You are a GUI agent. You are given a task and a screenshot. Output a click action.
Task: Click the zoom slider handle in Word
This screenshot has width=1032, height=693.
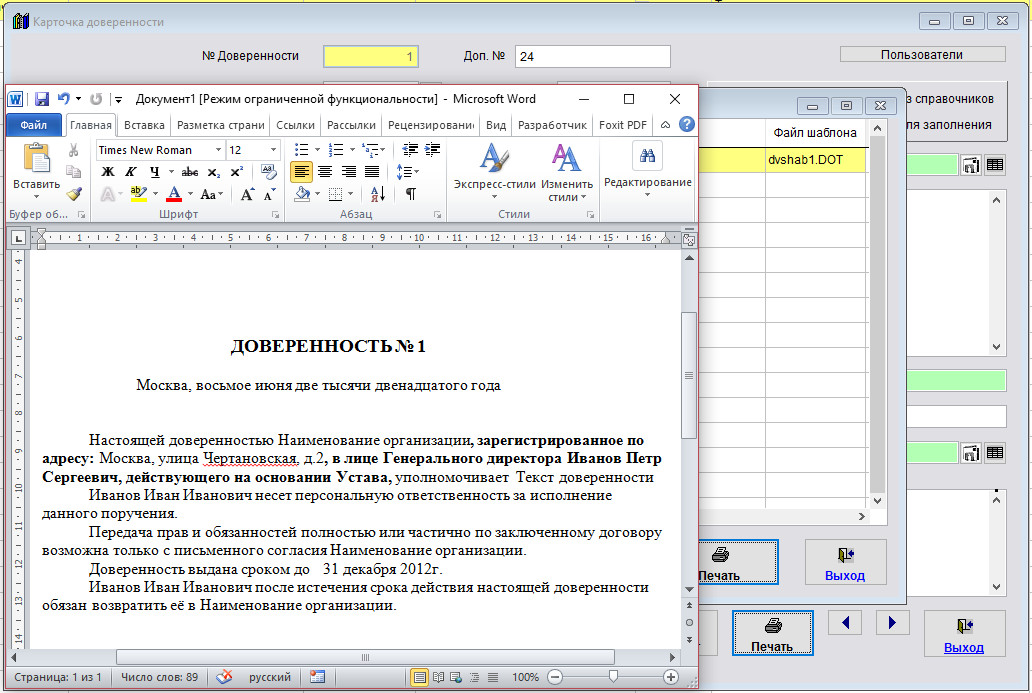[x=612, y=677]
